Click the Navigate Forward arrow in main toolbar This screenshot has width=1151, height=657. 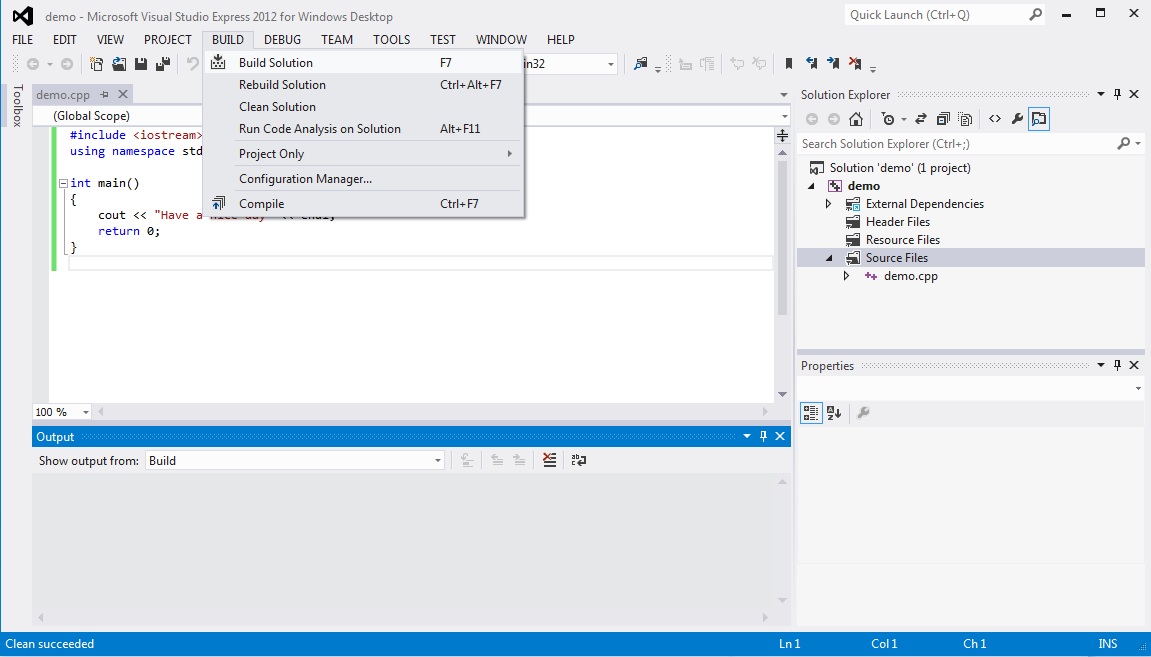pyautogui.click(x=67, y=64)
